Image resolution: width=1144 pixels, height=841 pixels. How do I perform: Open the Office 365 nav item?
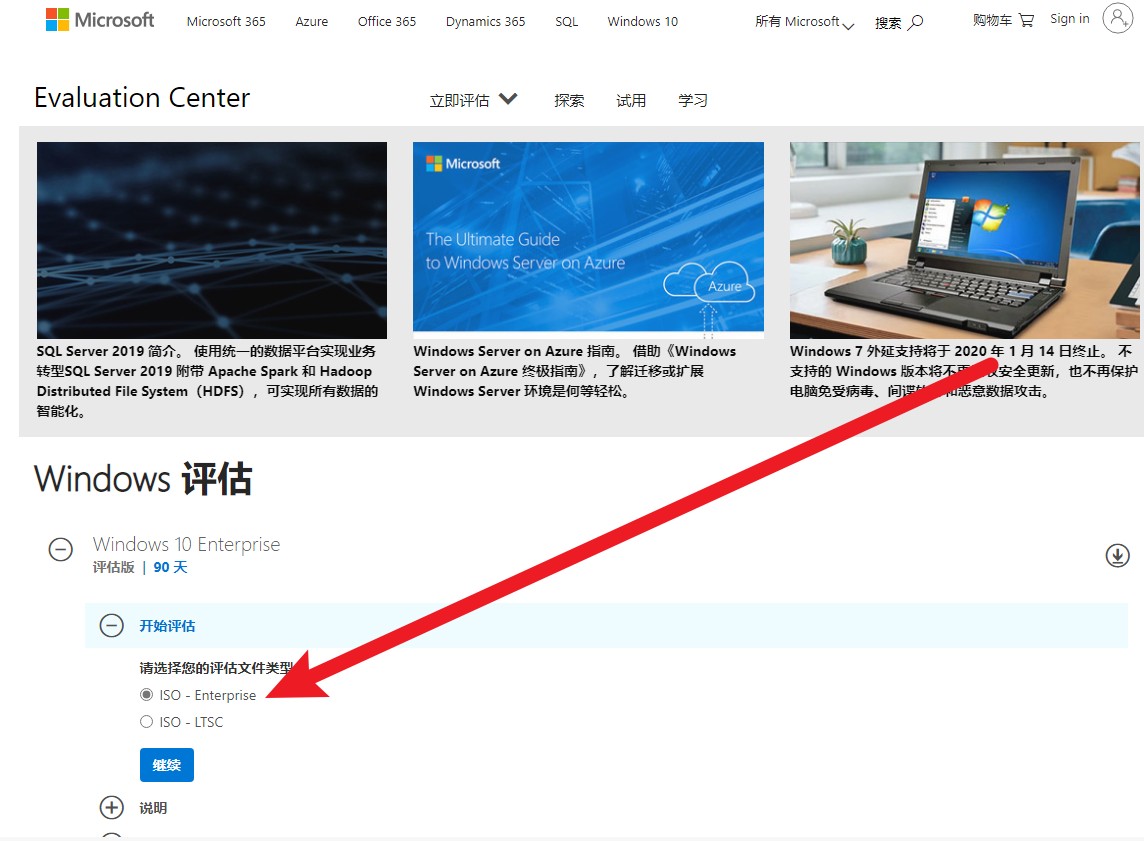[387, 21]
